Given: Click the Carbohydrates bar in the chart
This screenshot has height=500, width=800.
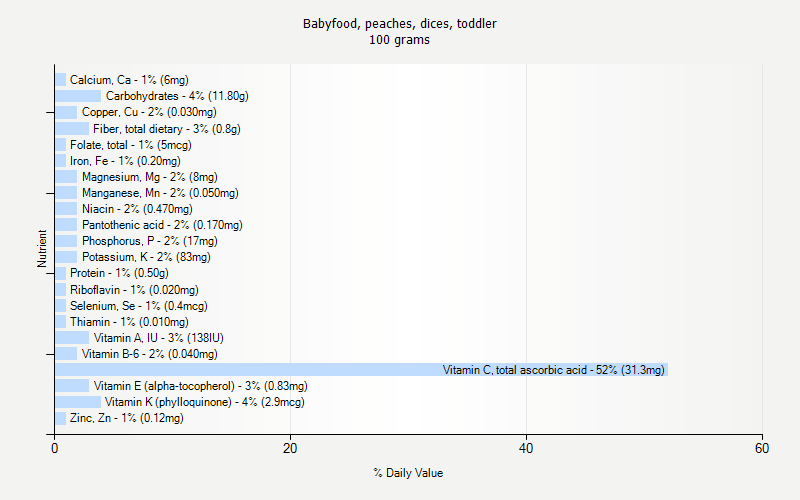Looking at the screenshot, I should pos(78,96).
